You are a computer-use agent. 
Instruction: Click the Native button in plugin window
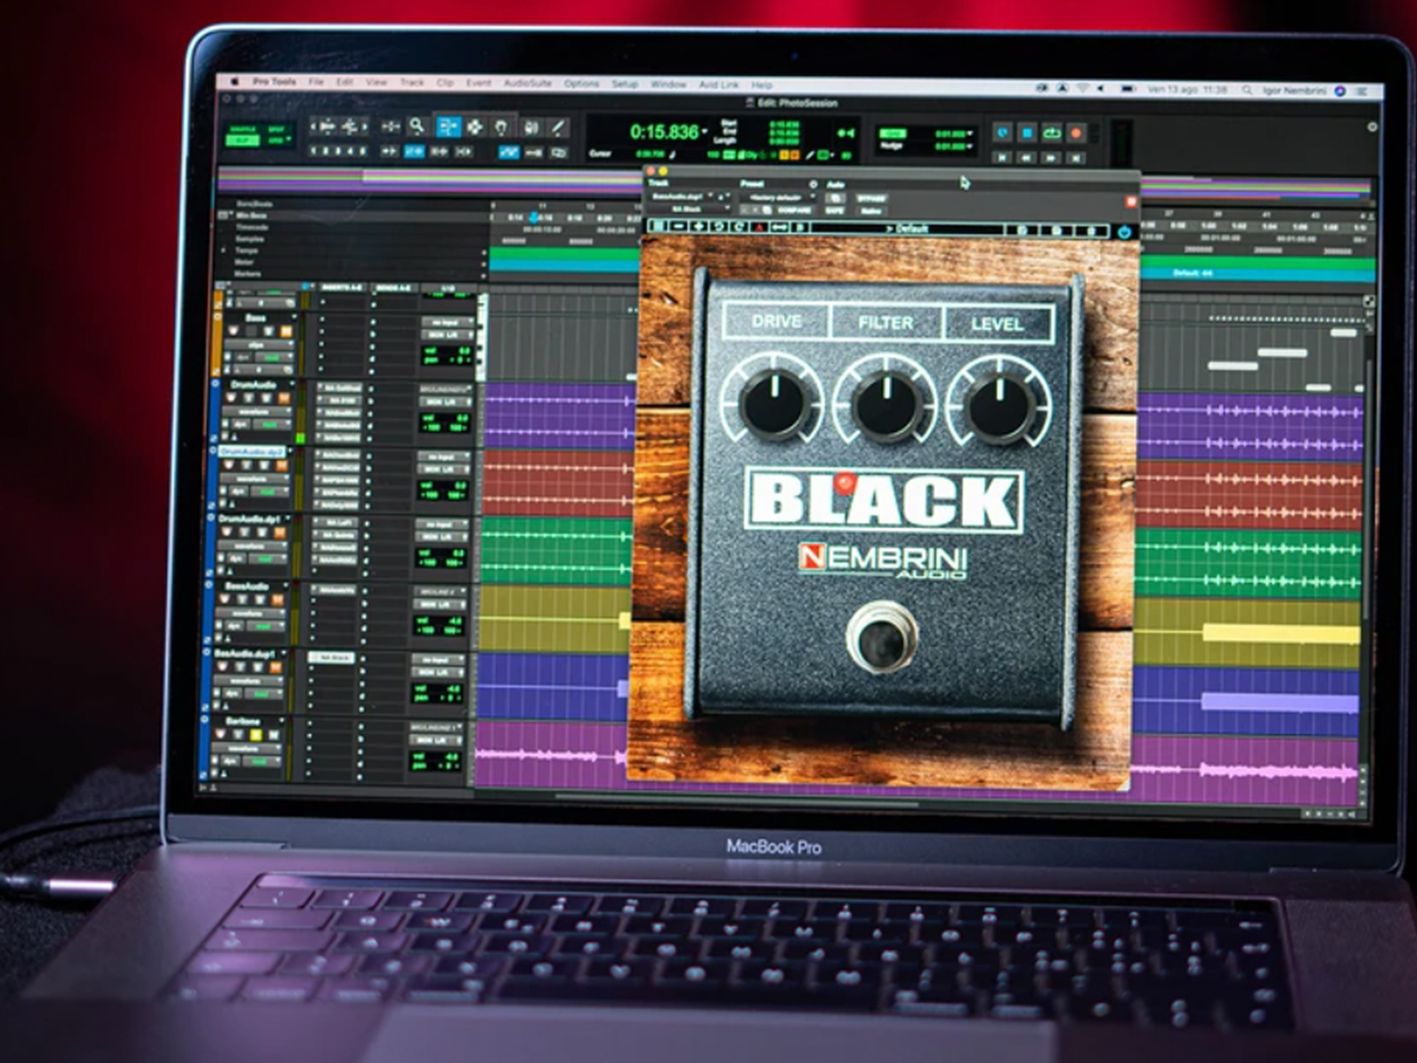tap(871, 211)
